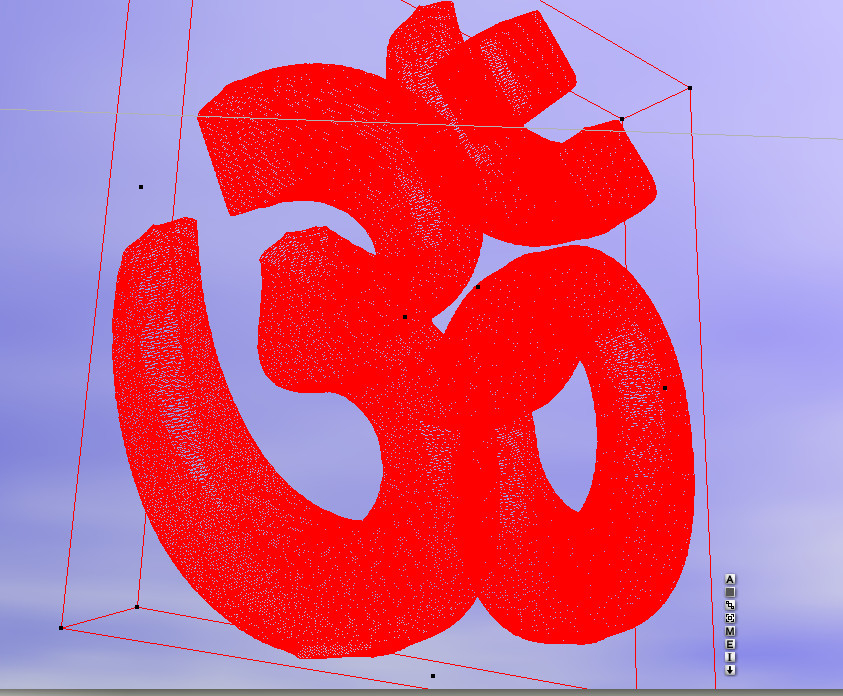This screenshot has height=696, width=843.
Task: Click the topmost A icon in the side toolbar
Action: (x=730, y=578)
